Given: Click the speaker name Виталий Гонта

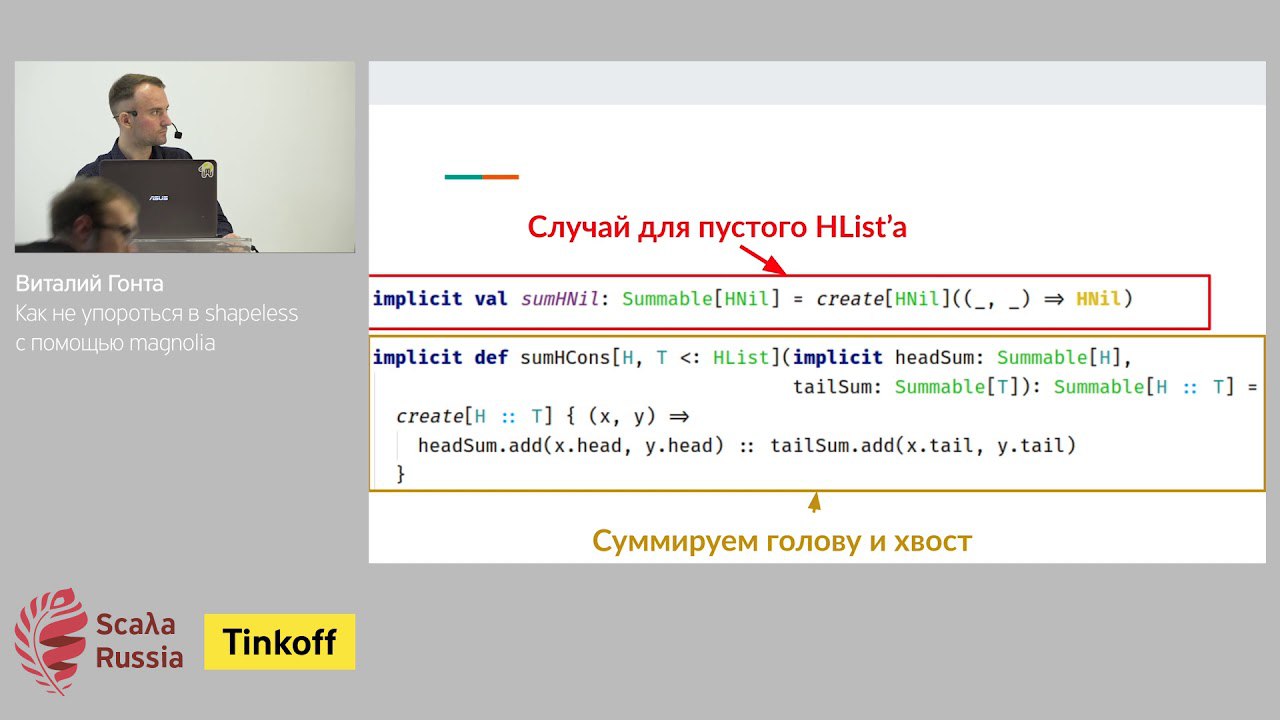Looking at the screenshot, I should pyautogui.click(x=90, y=283).
